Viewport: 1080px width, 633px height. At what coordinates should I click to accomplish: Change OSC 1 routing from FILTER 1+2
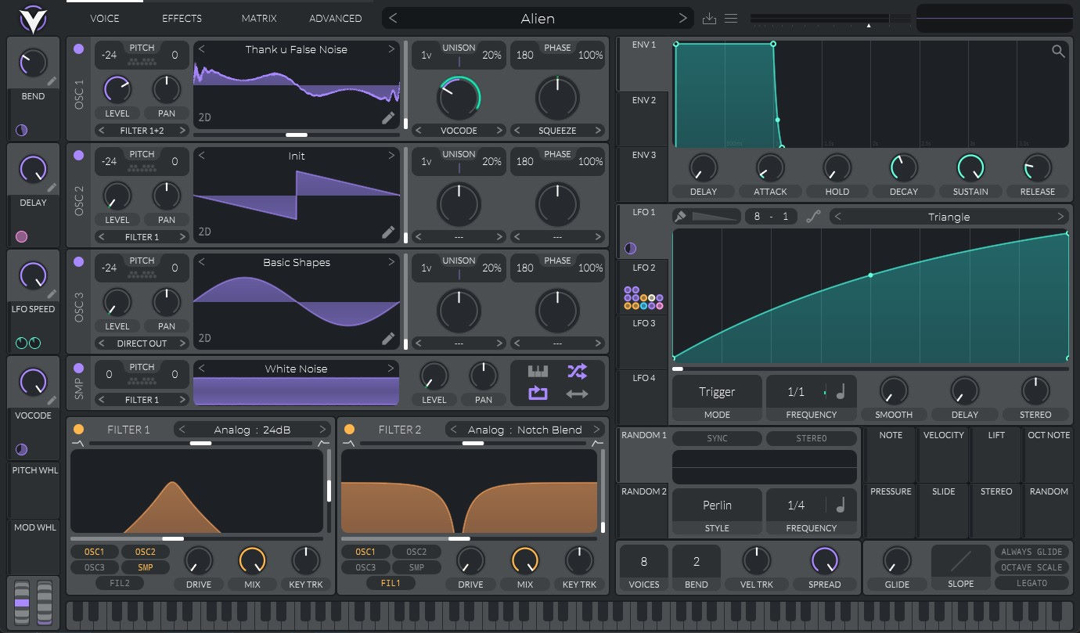[140, 130]
